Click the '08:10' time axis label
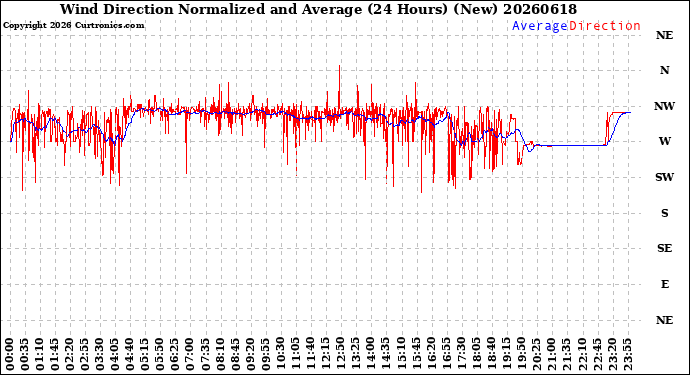Image resolution: width=690 pixels, height=375 pixels. pyautogui.click(x=220, y=355)
